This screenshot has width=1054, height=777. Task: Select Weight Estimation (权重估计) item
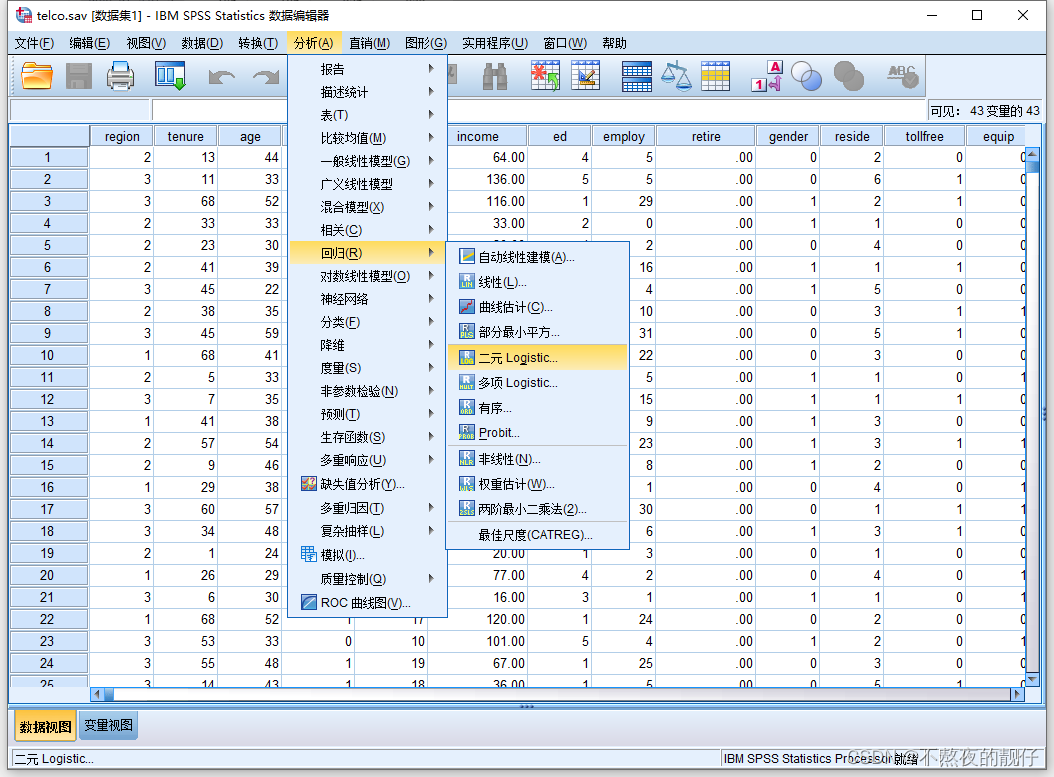pyautogui.click(x=537, y=484)
